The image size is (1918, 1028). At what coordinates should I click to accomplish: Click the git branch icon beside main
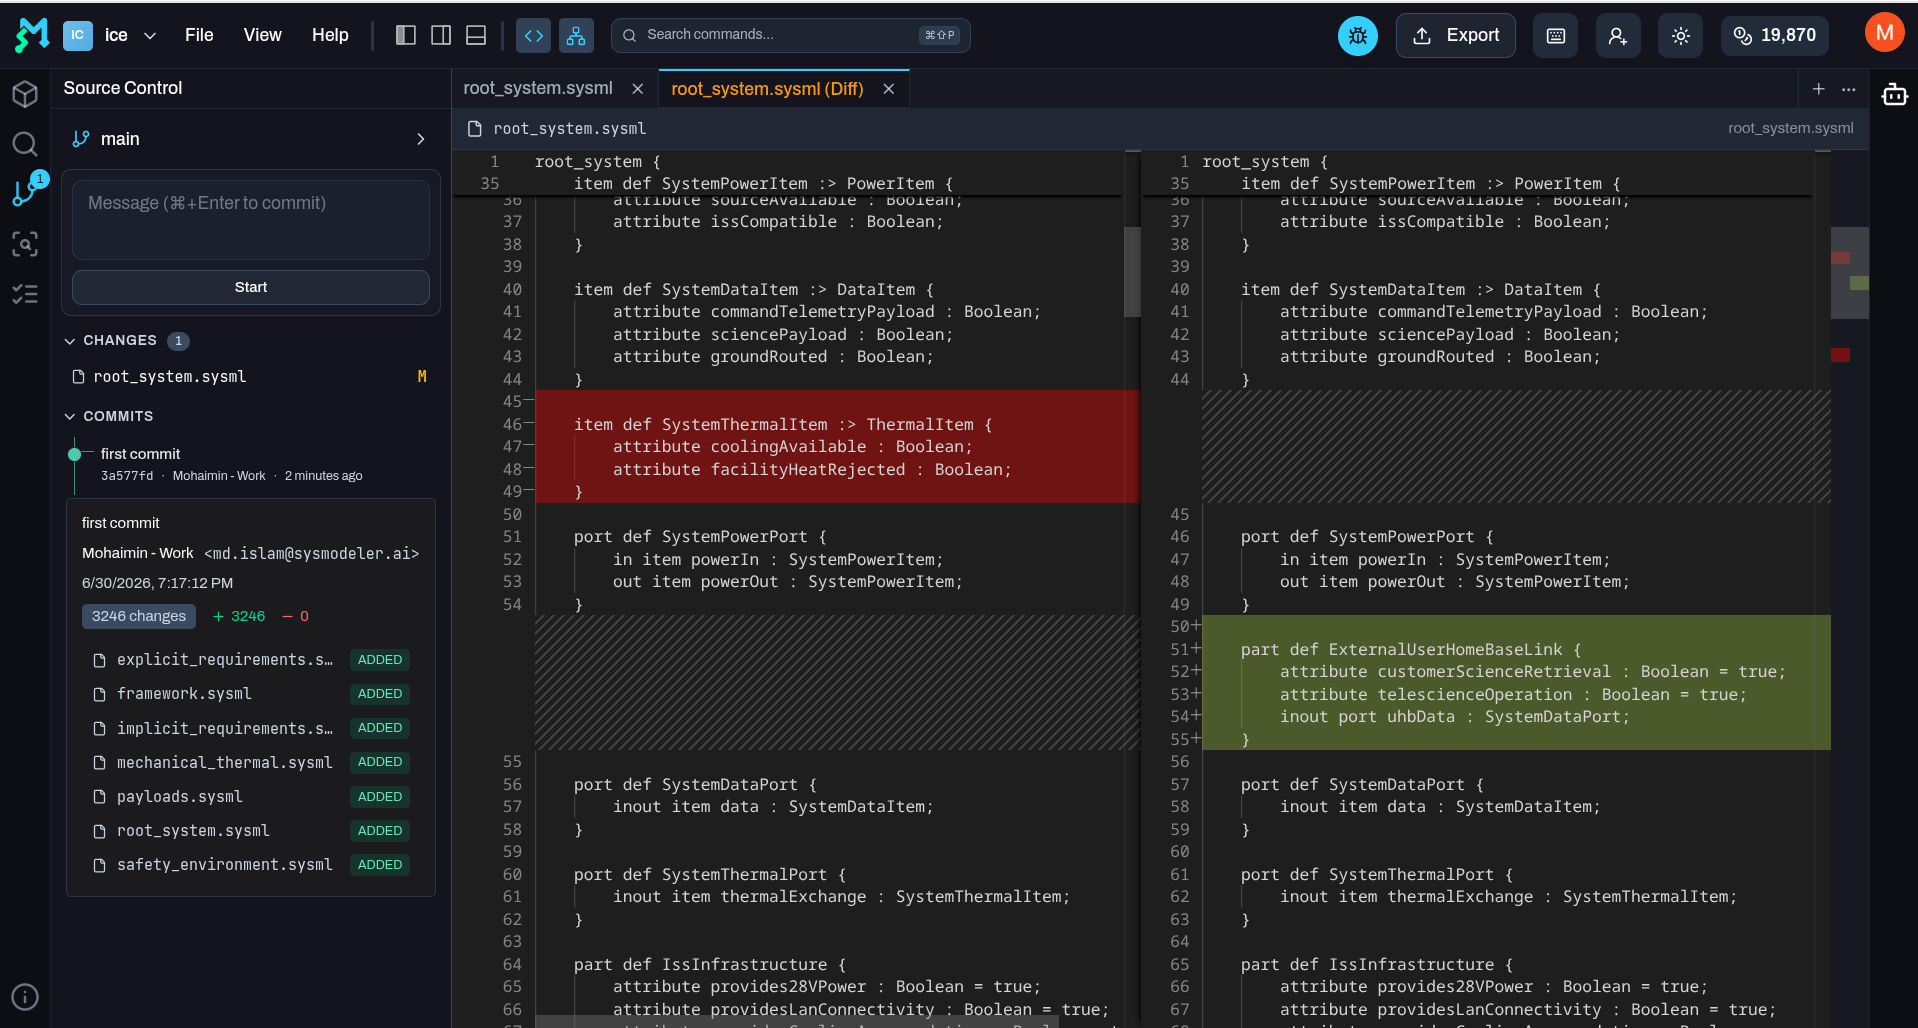coord(81,139)
